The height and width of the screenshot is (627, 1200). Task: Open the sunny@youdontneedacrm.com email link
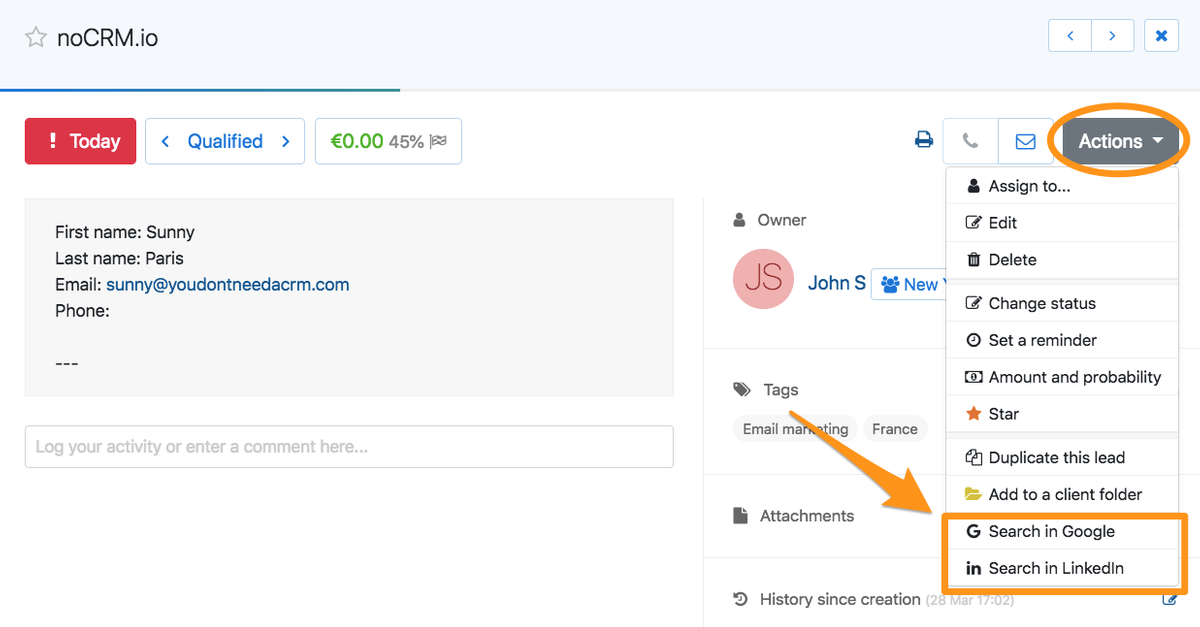228,285
